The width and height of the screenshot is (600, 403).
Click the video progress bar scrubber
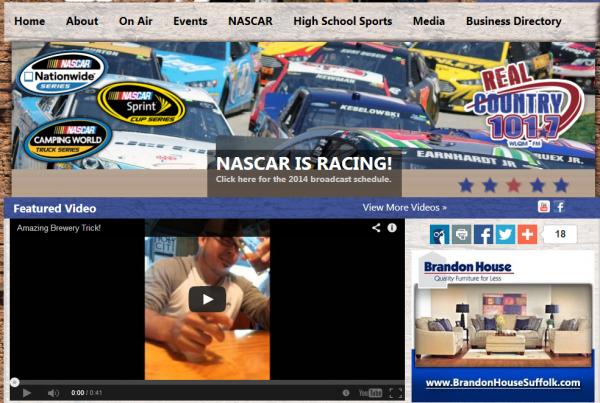(15, 382)
